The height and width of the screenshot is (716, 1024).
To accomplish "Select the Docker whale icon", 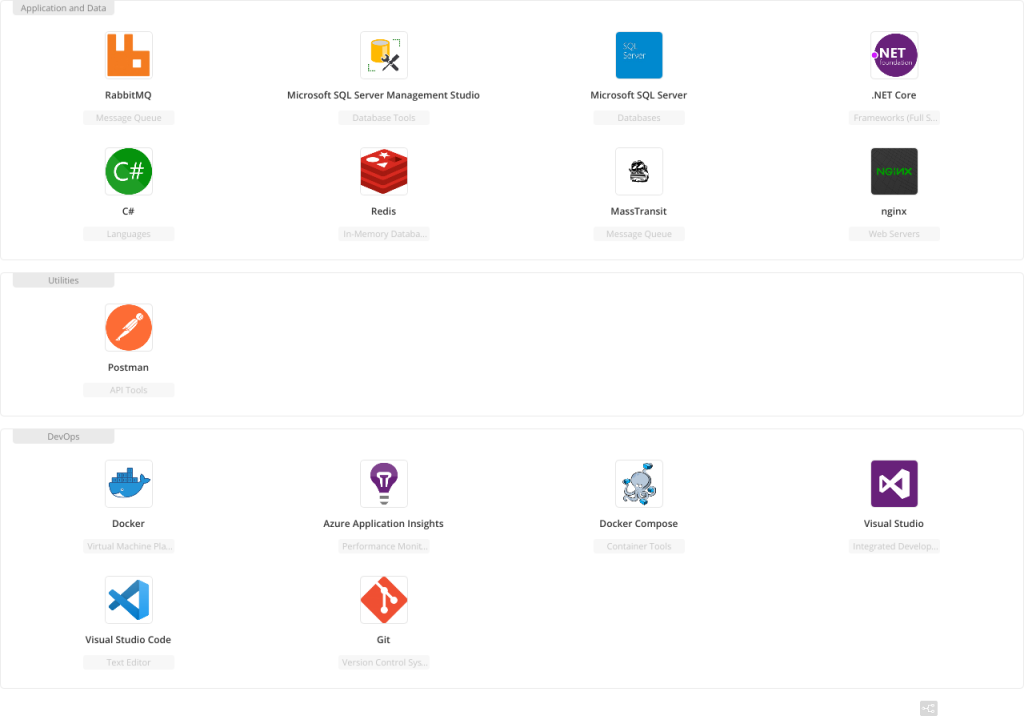I will coord(128,483).
